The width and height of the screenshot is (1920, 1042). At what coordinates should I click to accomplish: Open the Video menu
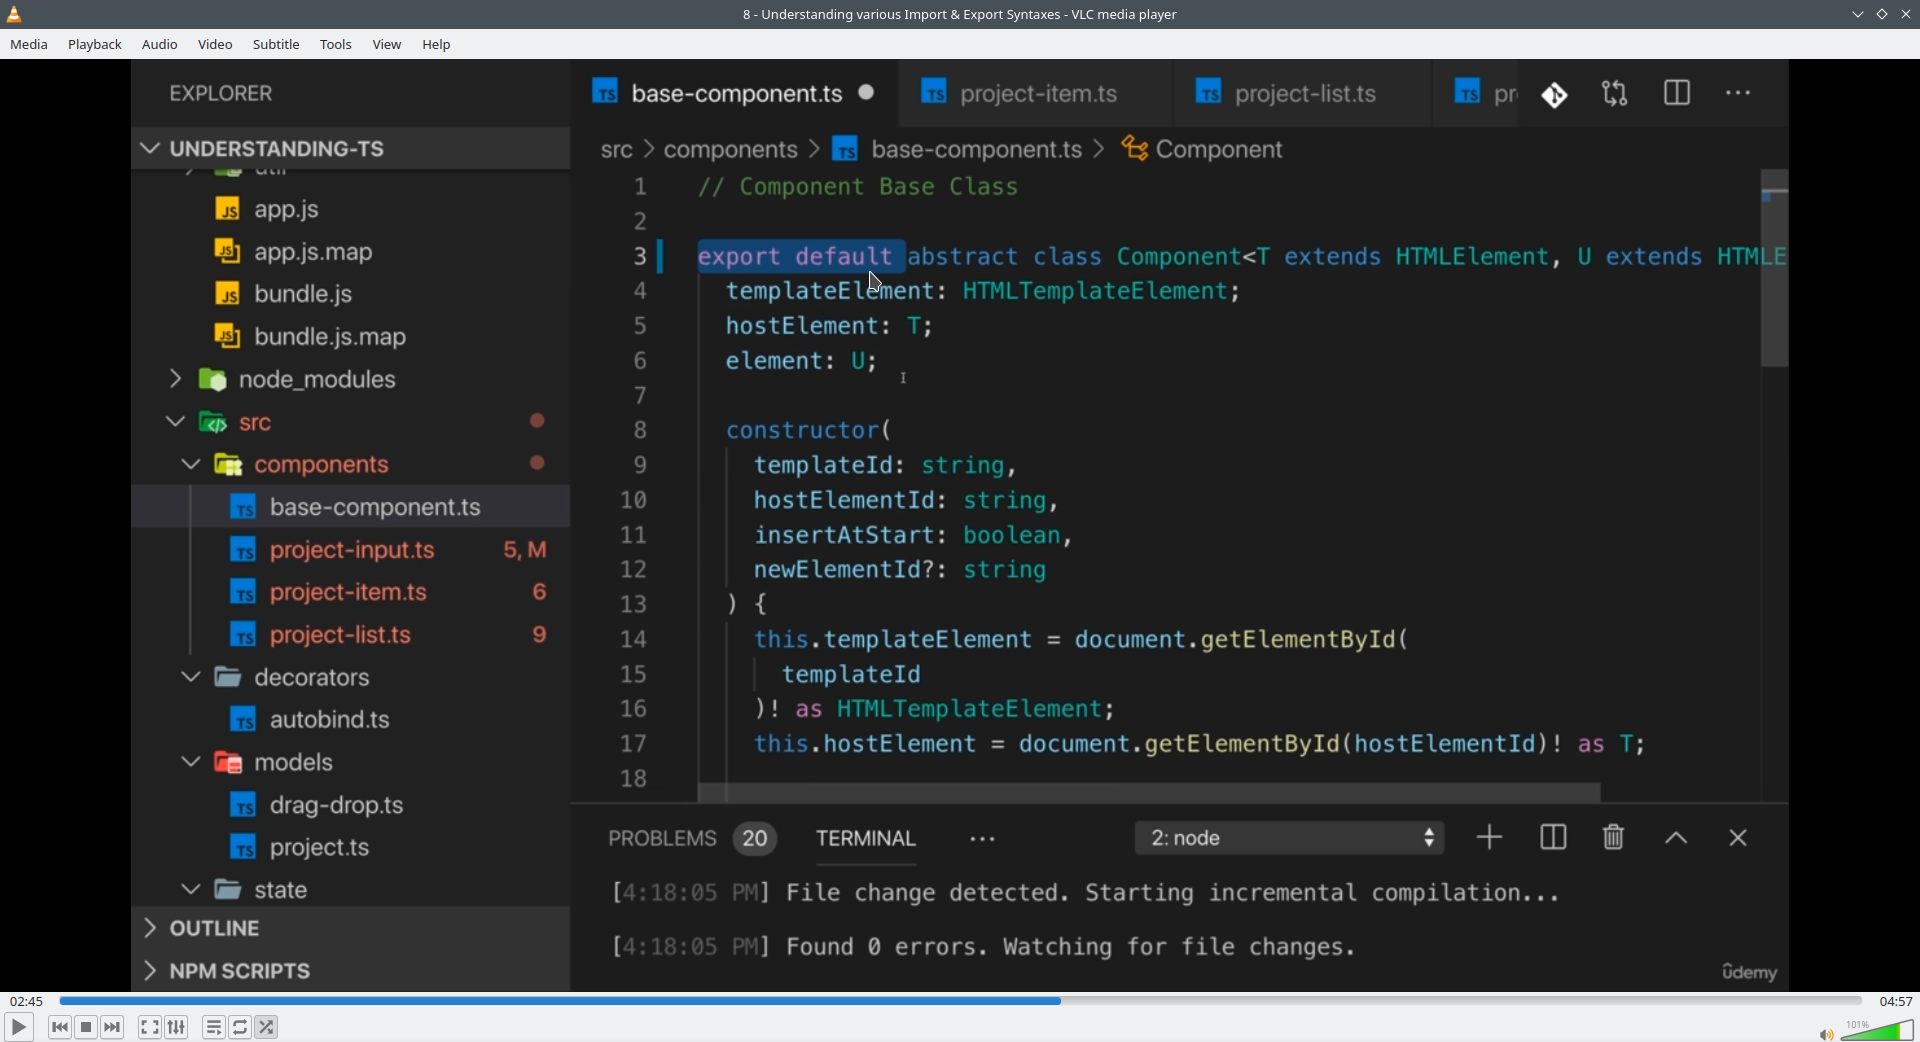(215, 45)
